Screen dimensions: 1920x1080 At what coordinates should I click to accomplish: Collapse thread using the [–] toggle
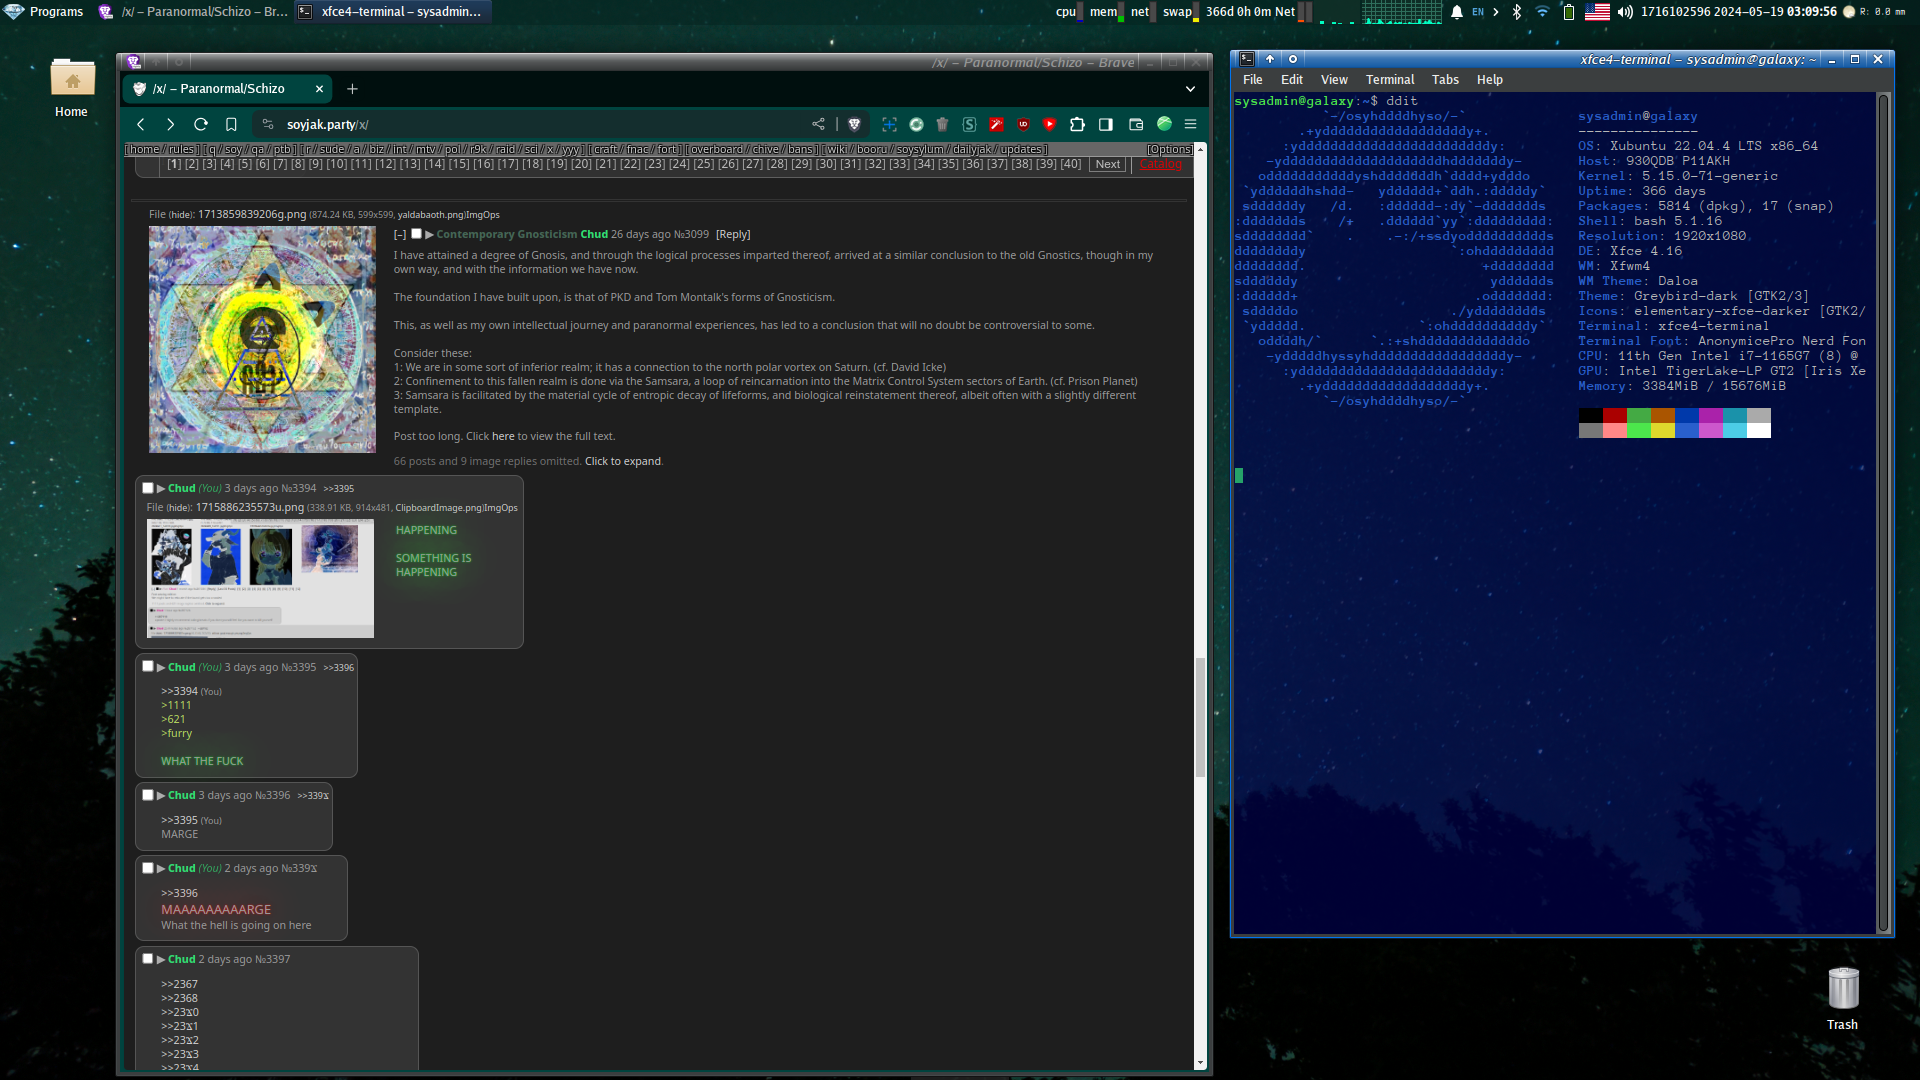(400, 234)
